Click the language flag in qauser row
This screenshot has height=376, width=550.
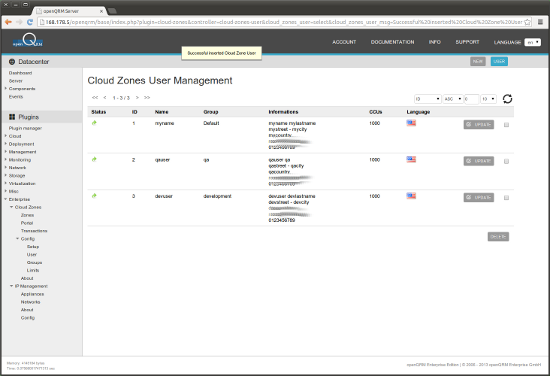coord(411,159)
